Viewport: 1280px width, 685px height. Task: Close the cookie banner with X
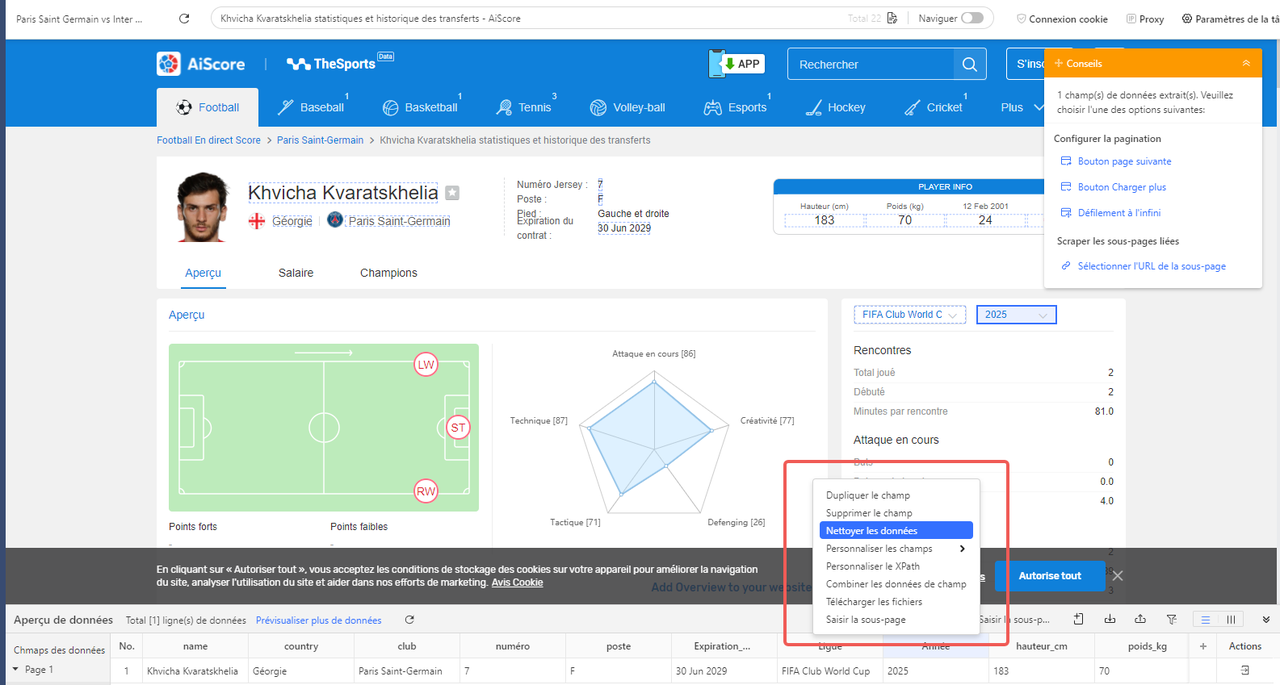click(x=1117, y=576)
